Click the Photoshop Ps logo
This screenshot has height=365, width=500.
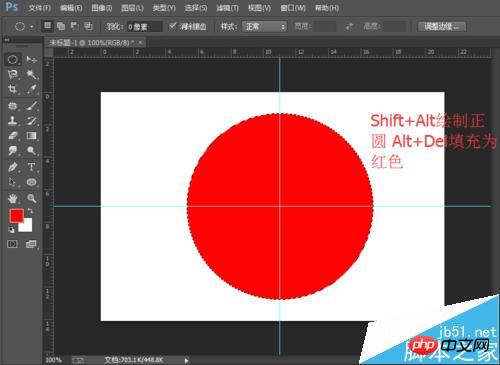point(12,7)
